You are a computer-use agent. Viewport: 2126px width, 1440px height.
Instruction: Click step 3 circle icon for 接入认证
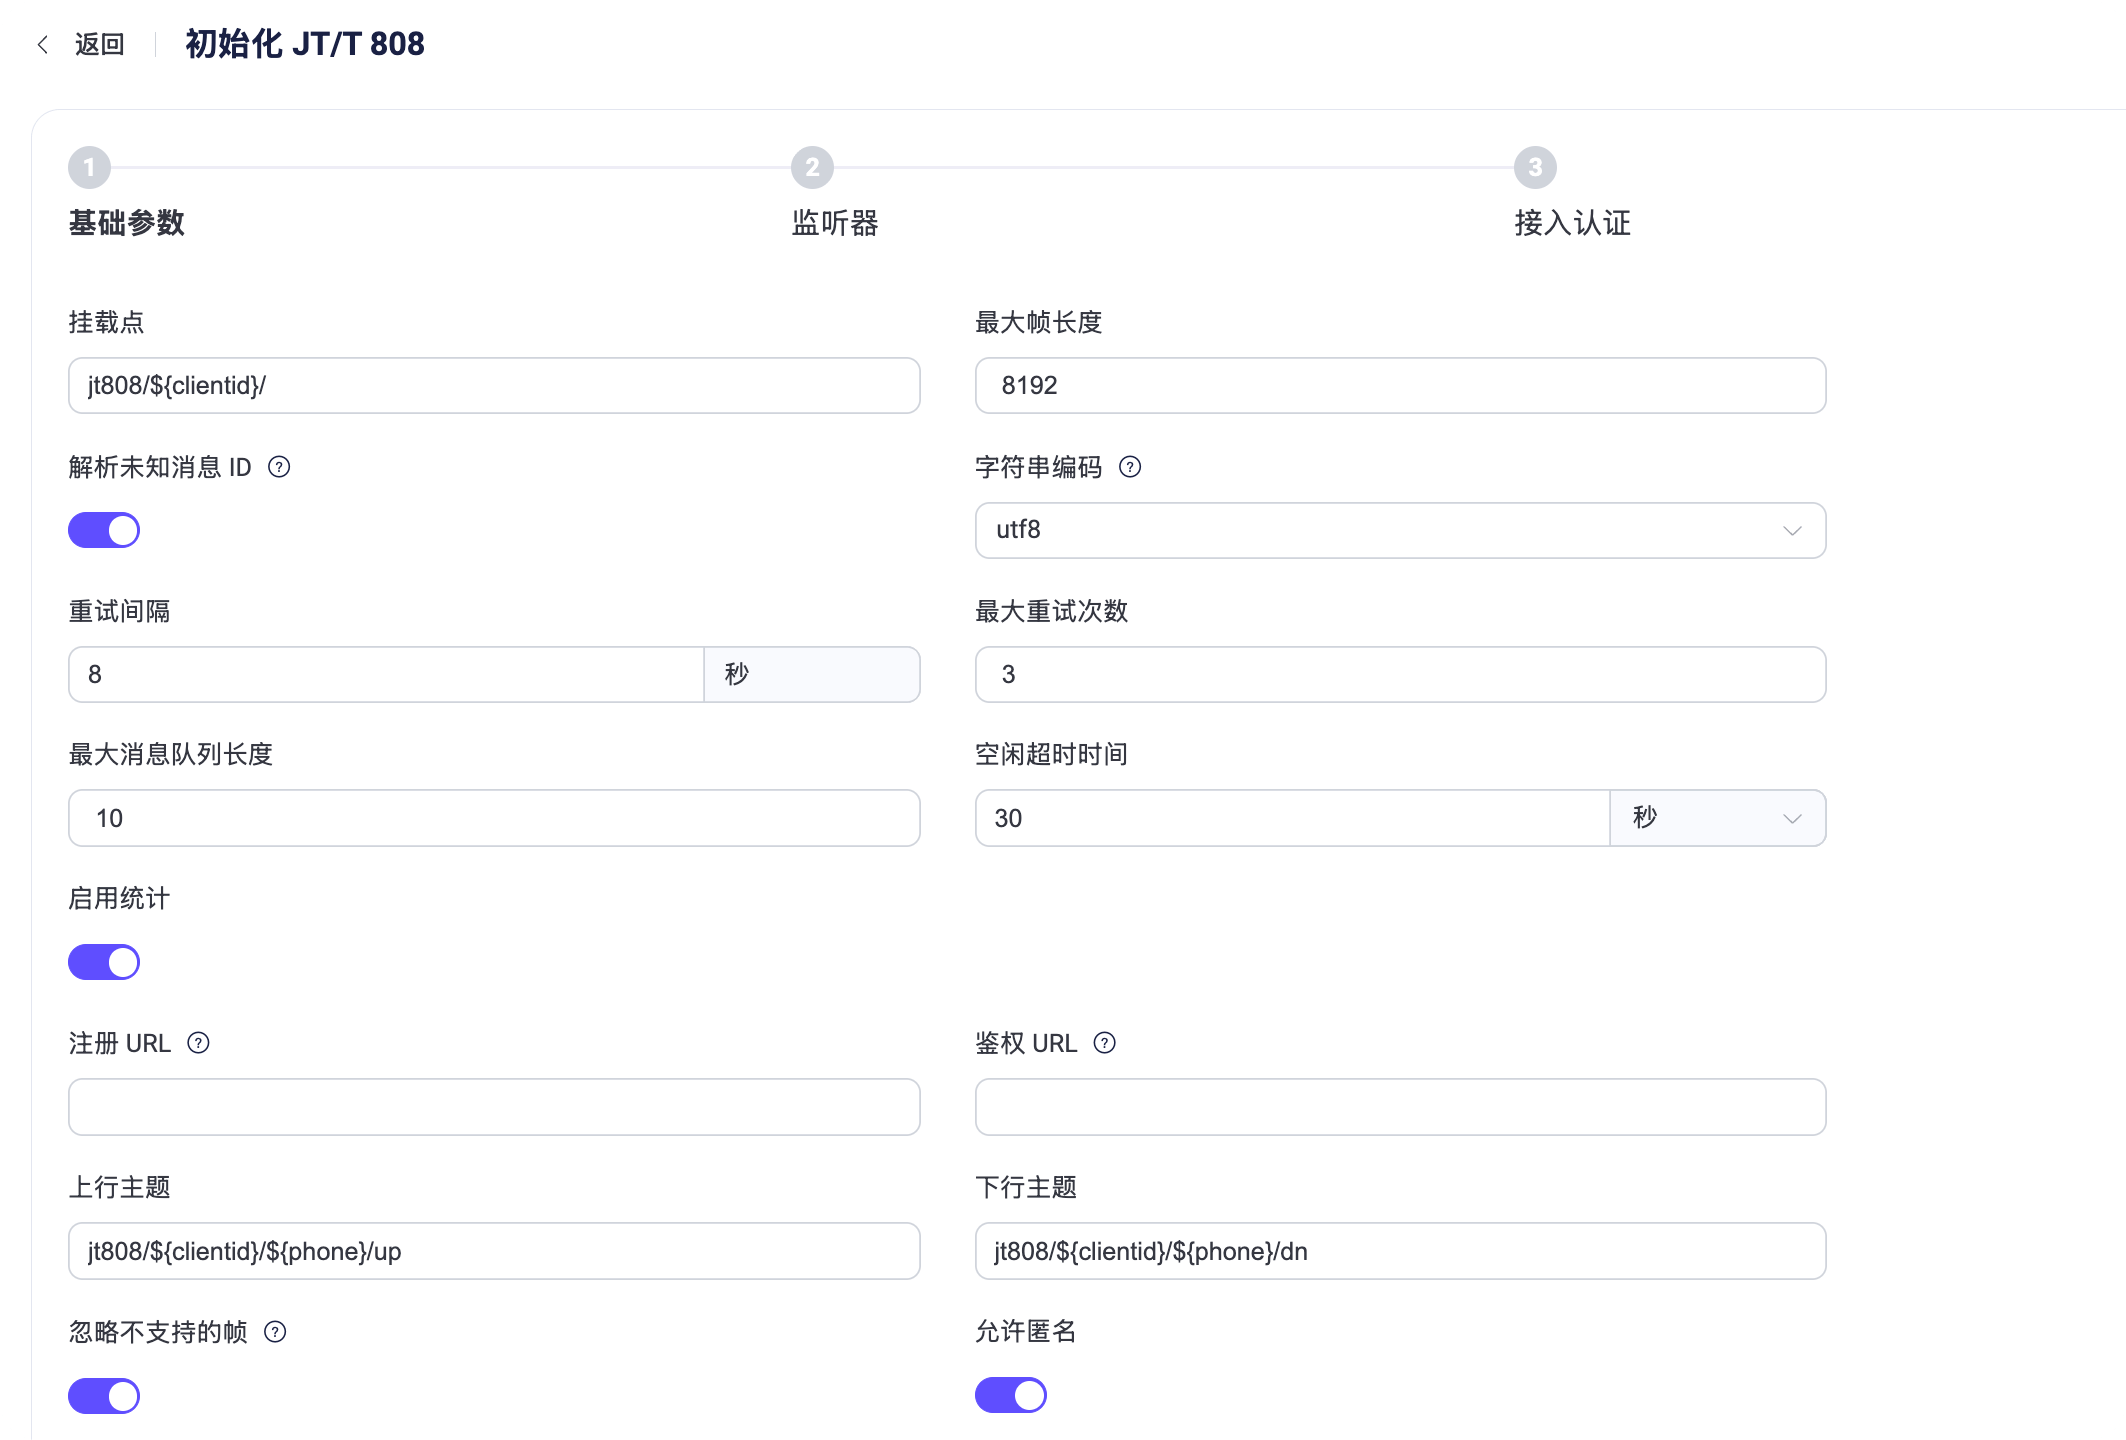pos(1535,167)
